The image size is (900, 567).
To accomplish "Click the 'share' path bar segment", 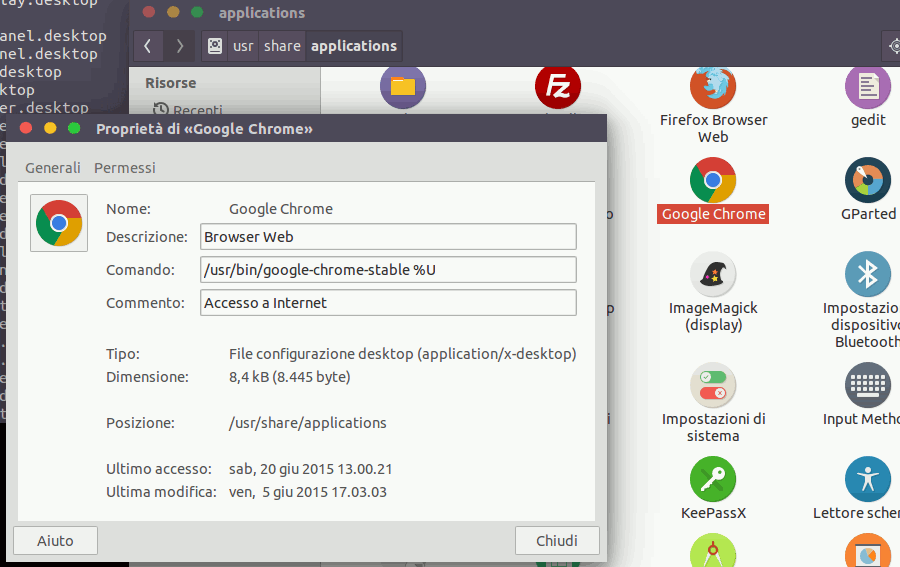I will 282,46.
